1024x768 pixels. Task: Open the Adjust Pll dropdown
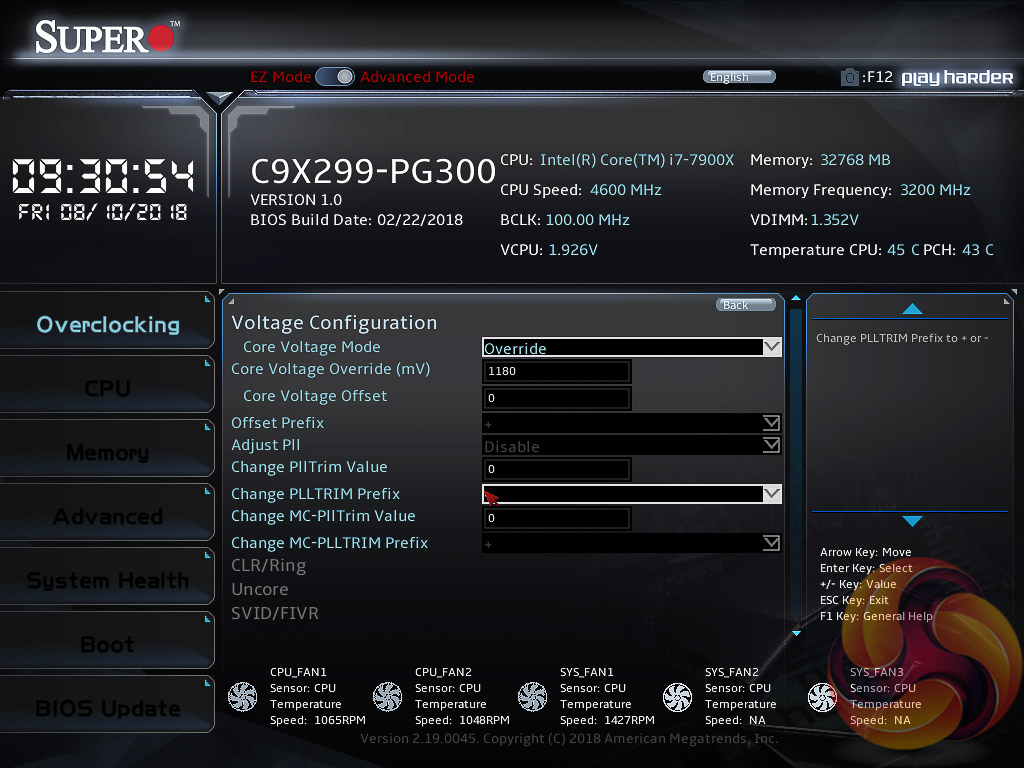tap(632, 445)
